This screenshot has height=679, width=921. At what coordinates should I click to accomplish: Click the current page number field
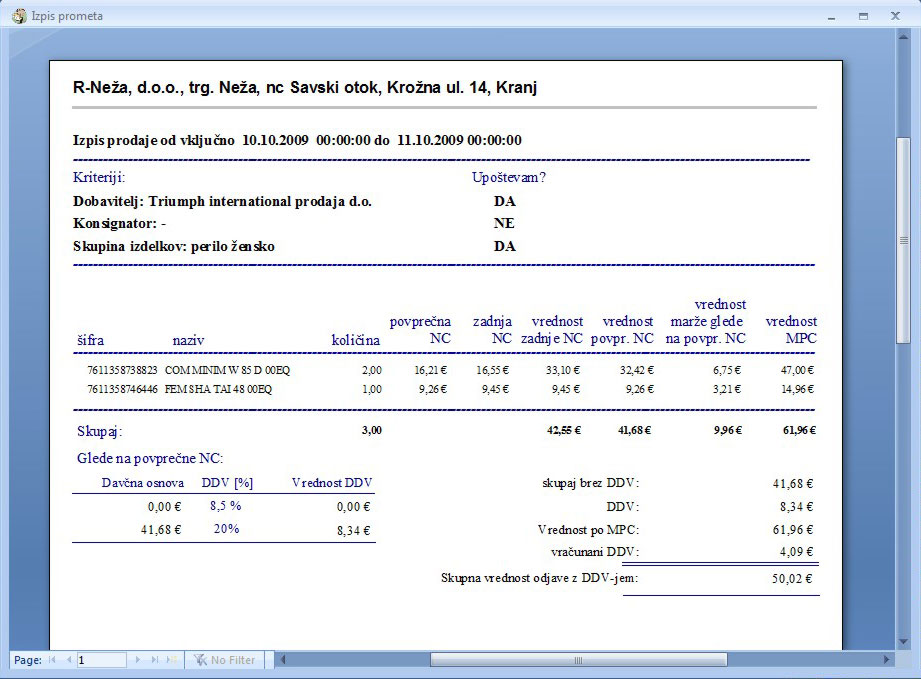(x=101, y=660)
